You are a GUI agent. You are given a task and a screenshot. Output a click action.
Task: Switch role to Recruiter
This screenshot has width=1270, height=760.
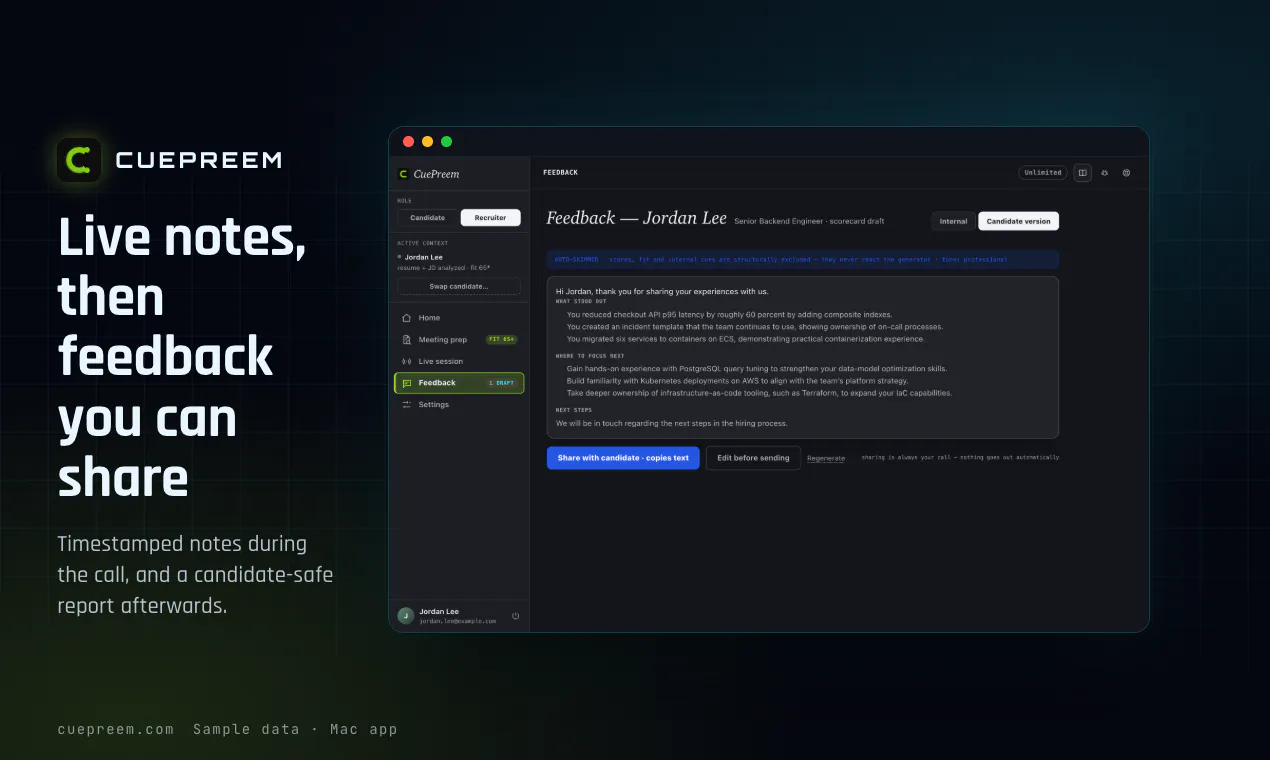pyautogui.click(x=490, y=218)
